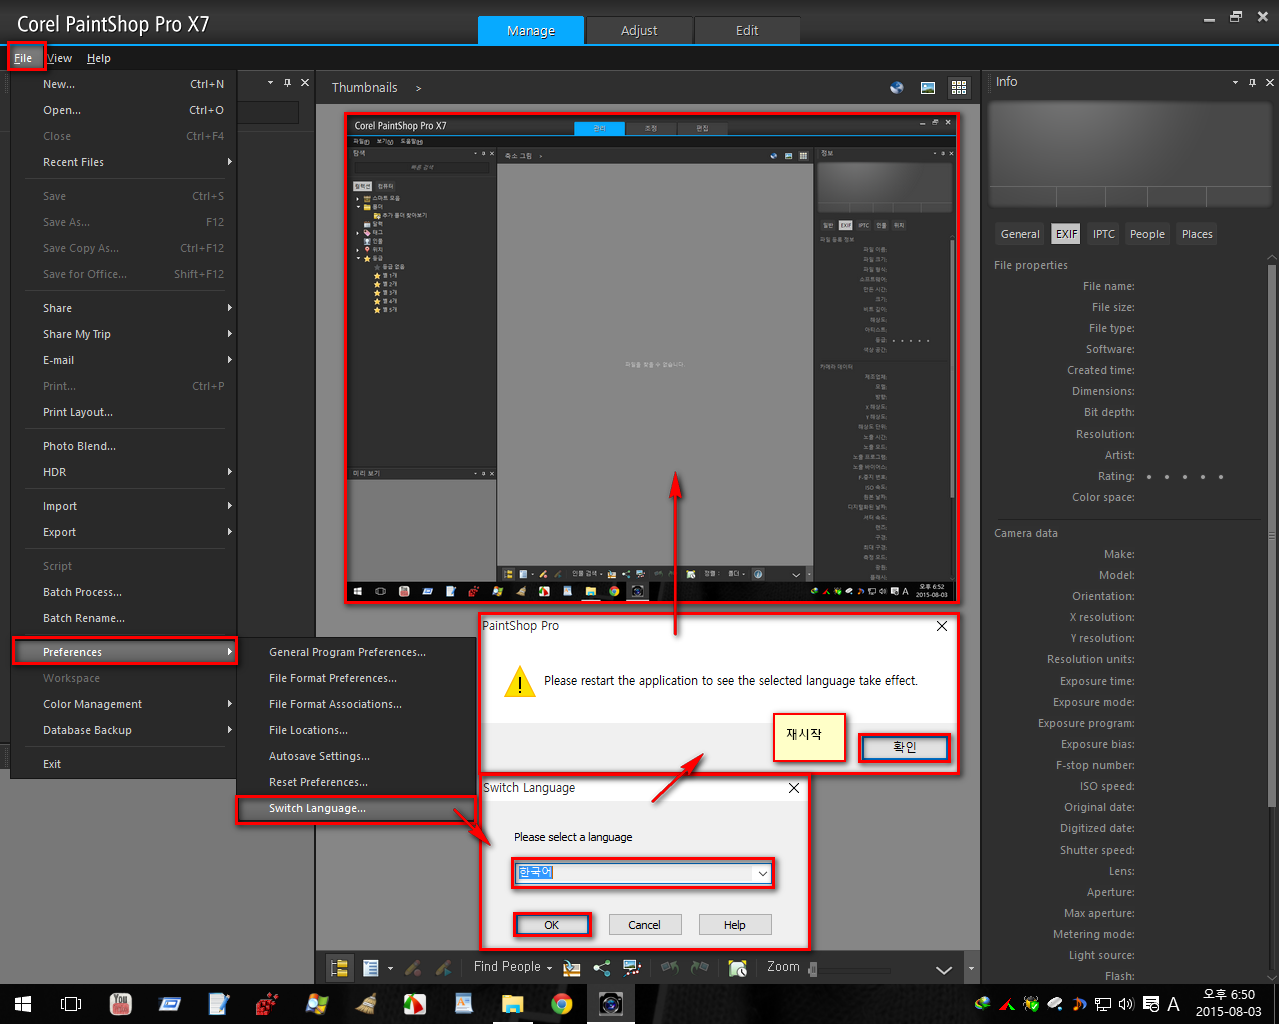Click the Thumbnails breadcrumb arrow
Viewport: 1281px width, 1024px height.
point(418,88)
